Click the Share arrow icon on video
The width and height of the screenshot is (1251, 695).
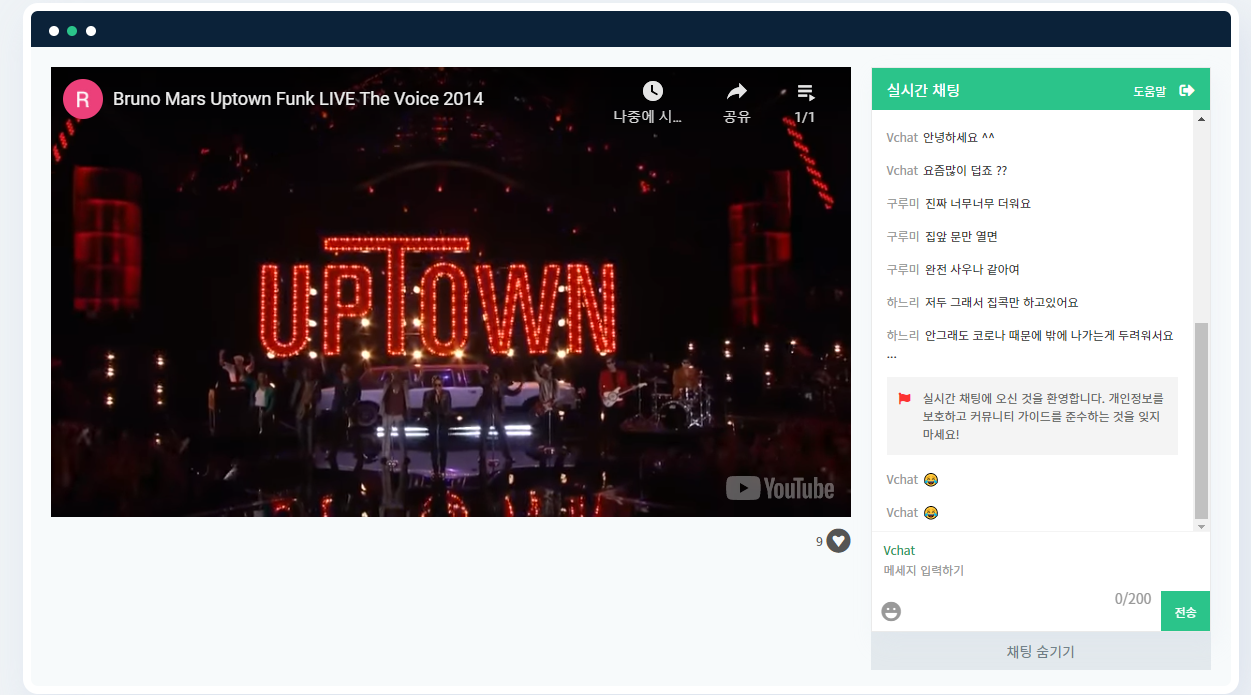pos(737,92)
